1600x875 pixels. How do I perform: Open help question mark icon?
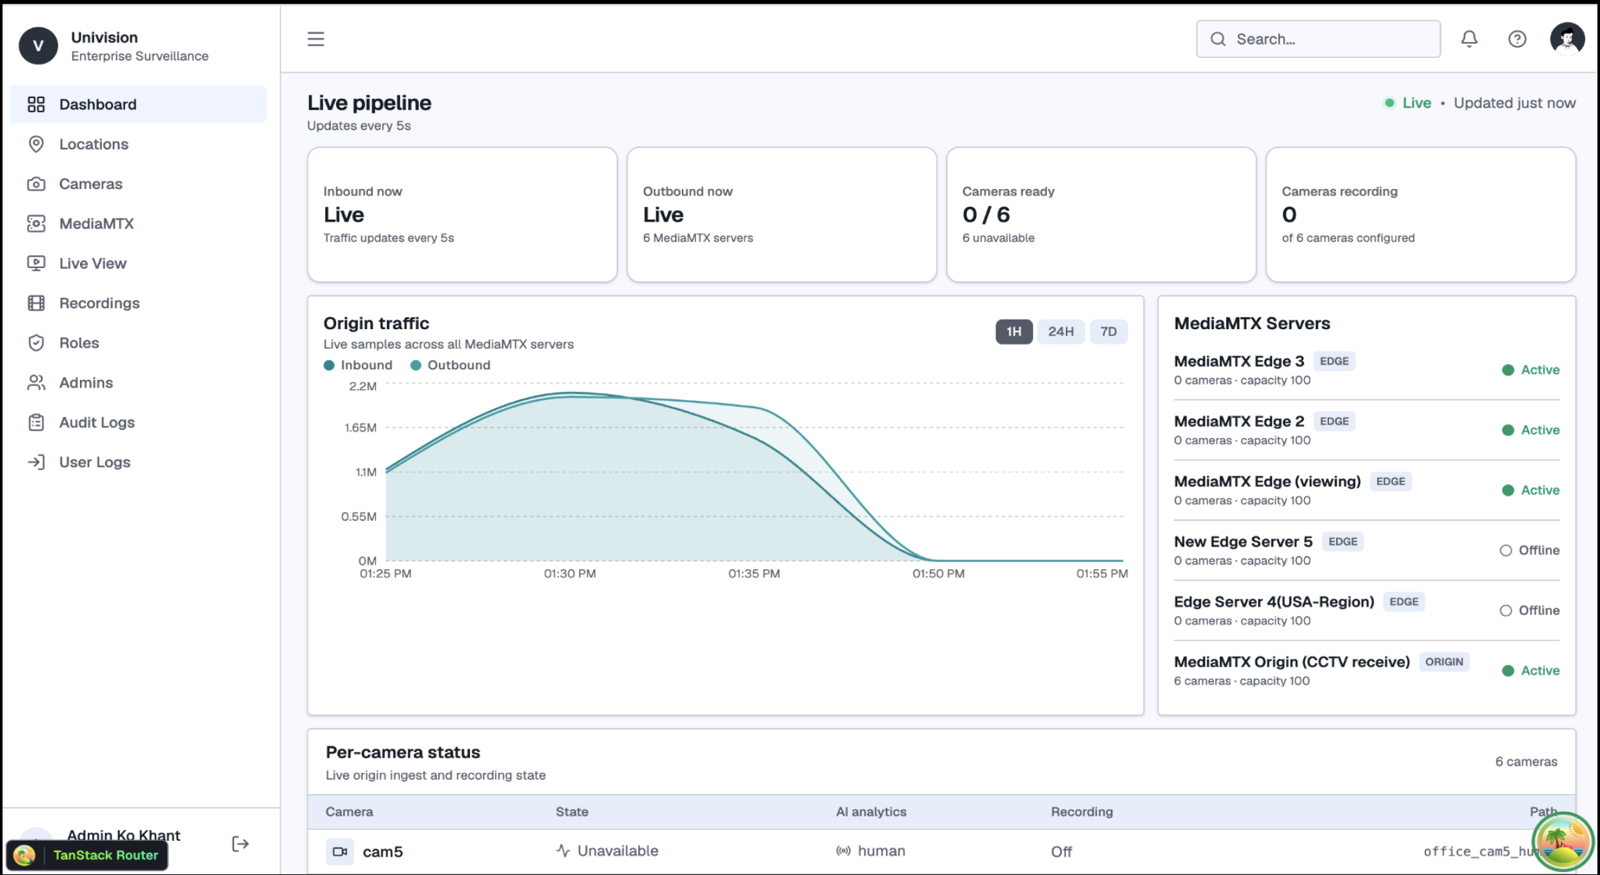point(1517,39)
